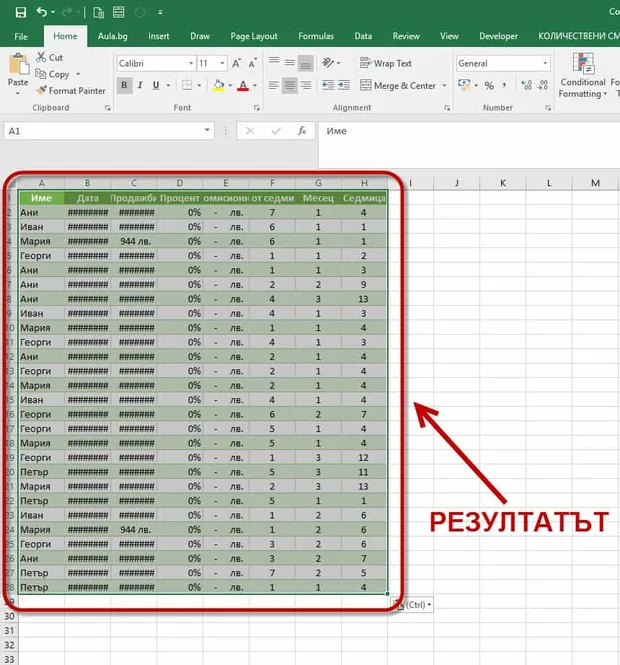The height and width of the screenshot is (665, 620).
Task: Apply the Accounting currency number format
Action: coord(464,85)
